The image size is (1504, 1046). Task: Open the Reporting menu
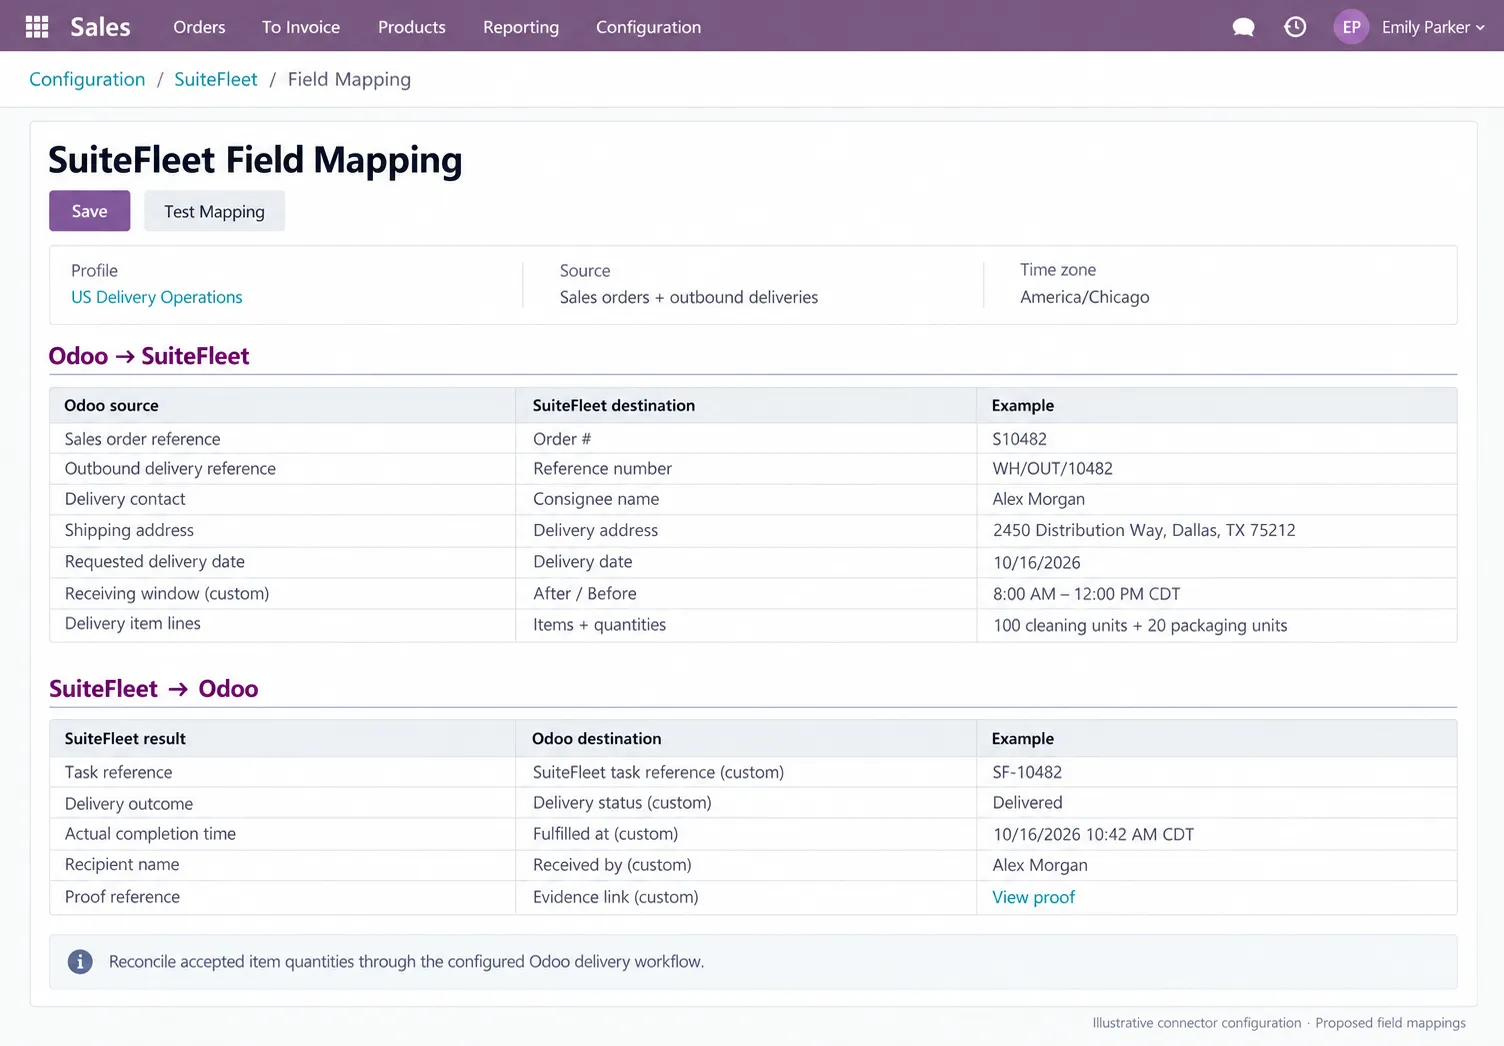coord(521,27)
